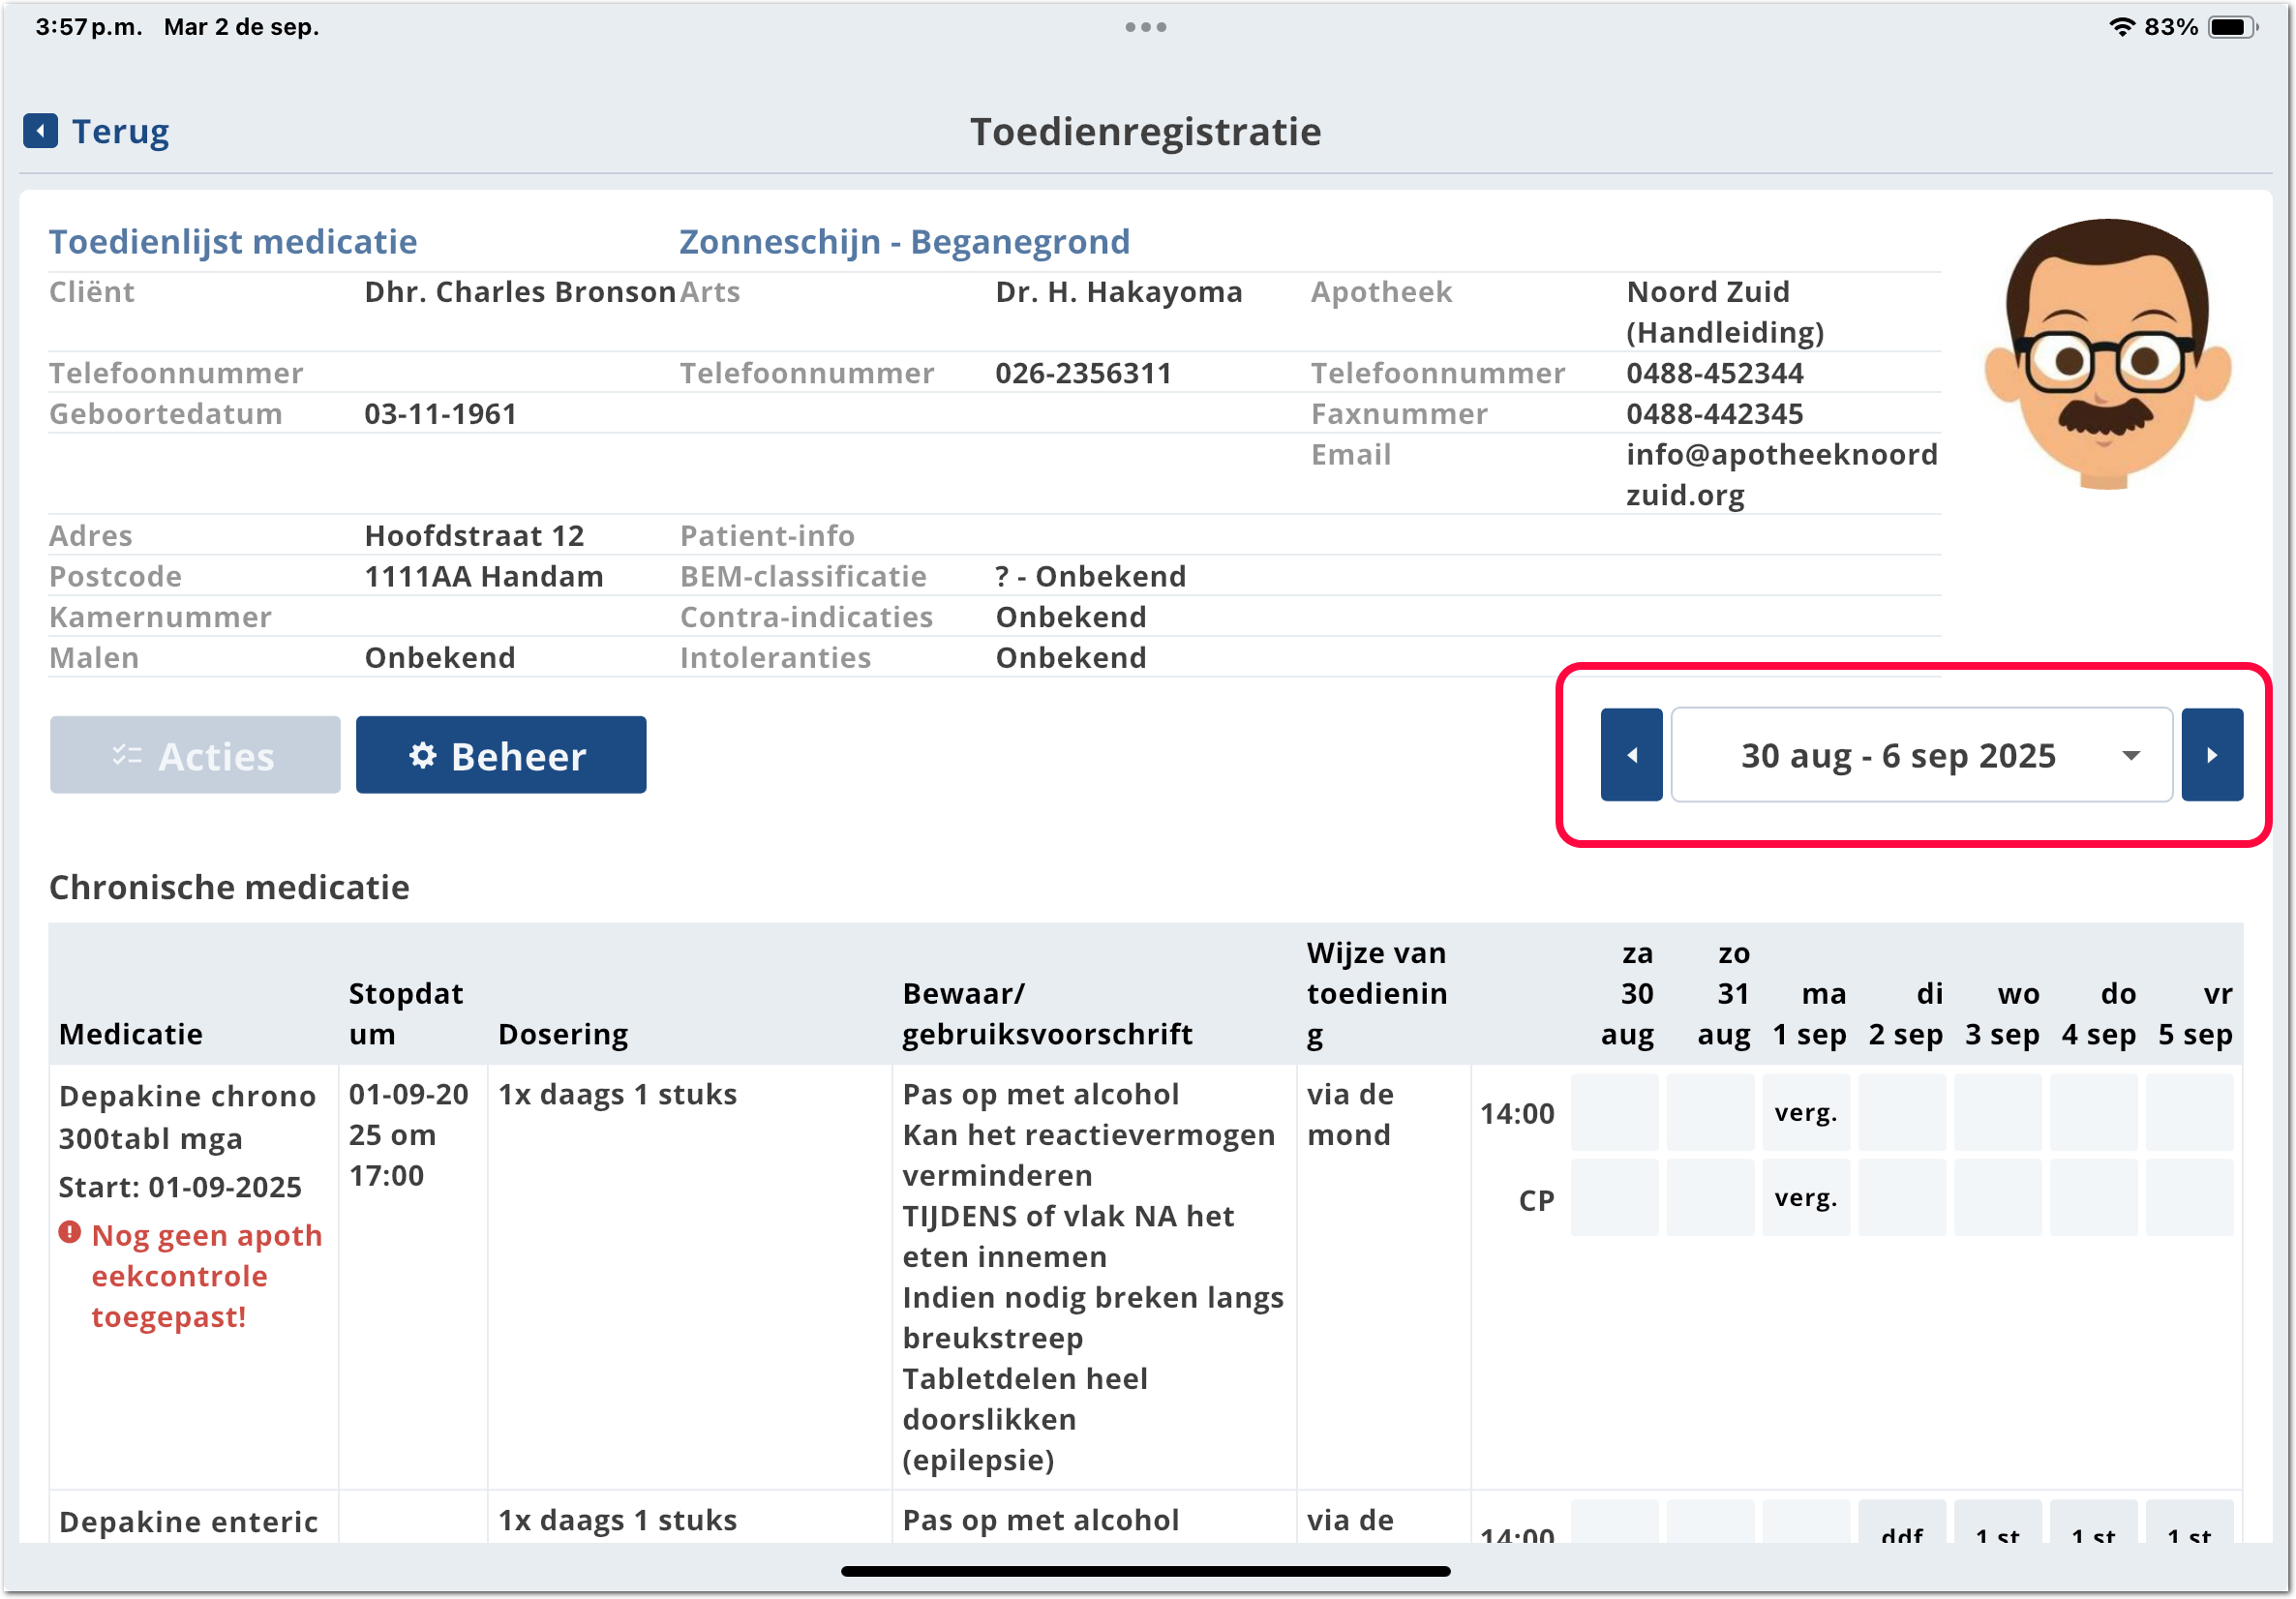This screenshot has height=1599, width=2296.
Task: Select the Depakine chrono 300tabl mga medication
Action: pyautogui.click(x=187, y=1116)
